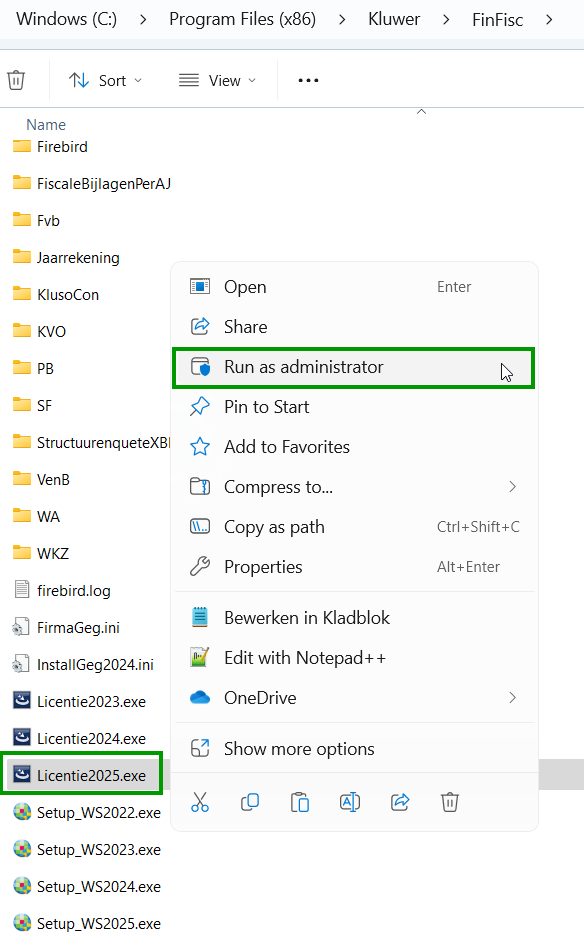Select Properties from the context menu
The image size is (584, 947).
tap(354, 567)
